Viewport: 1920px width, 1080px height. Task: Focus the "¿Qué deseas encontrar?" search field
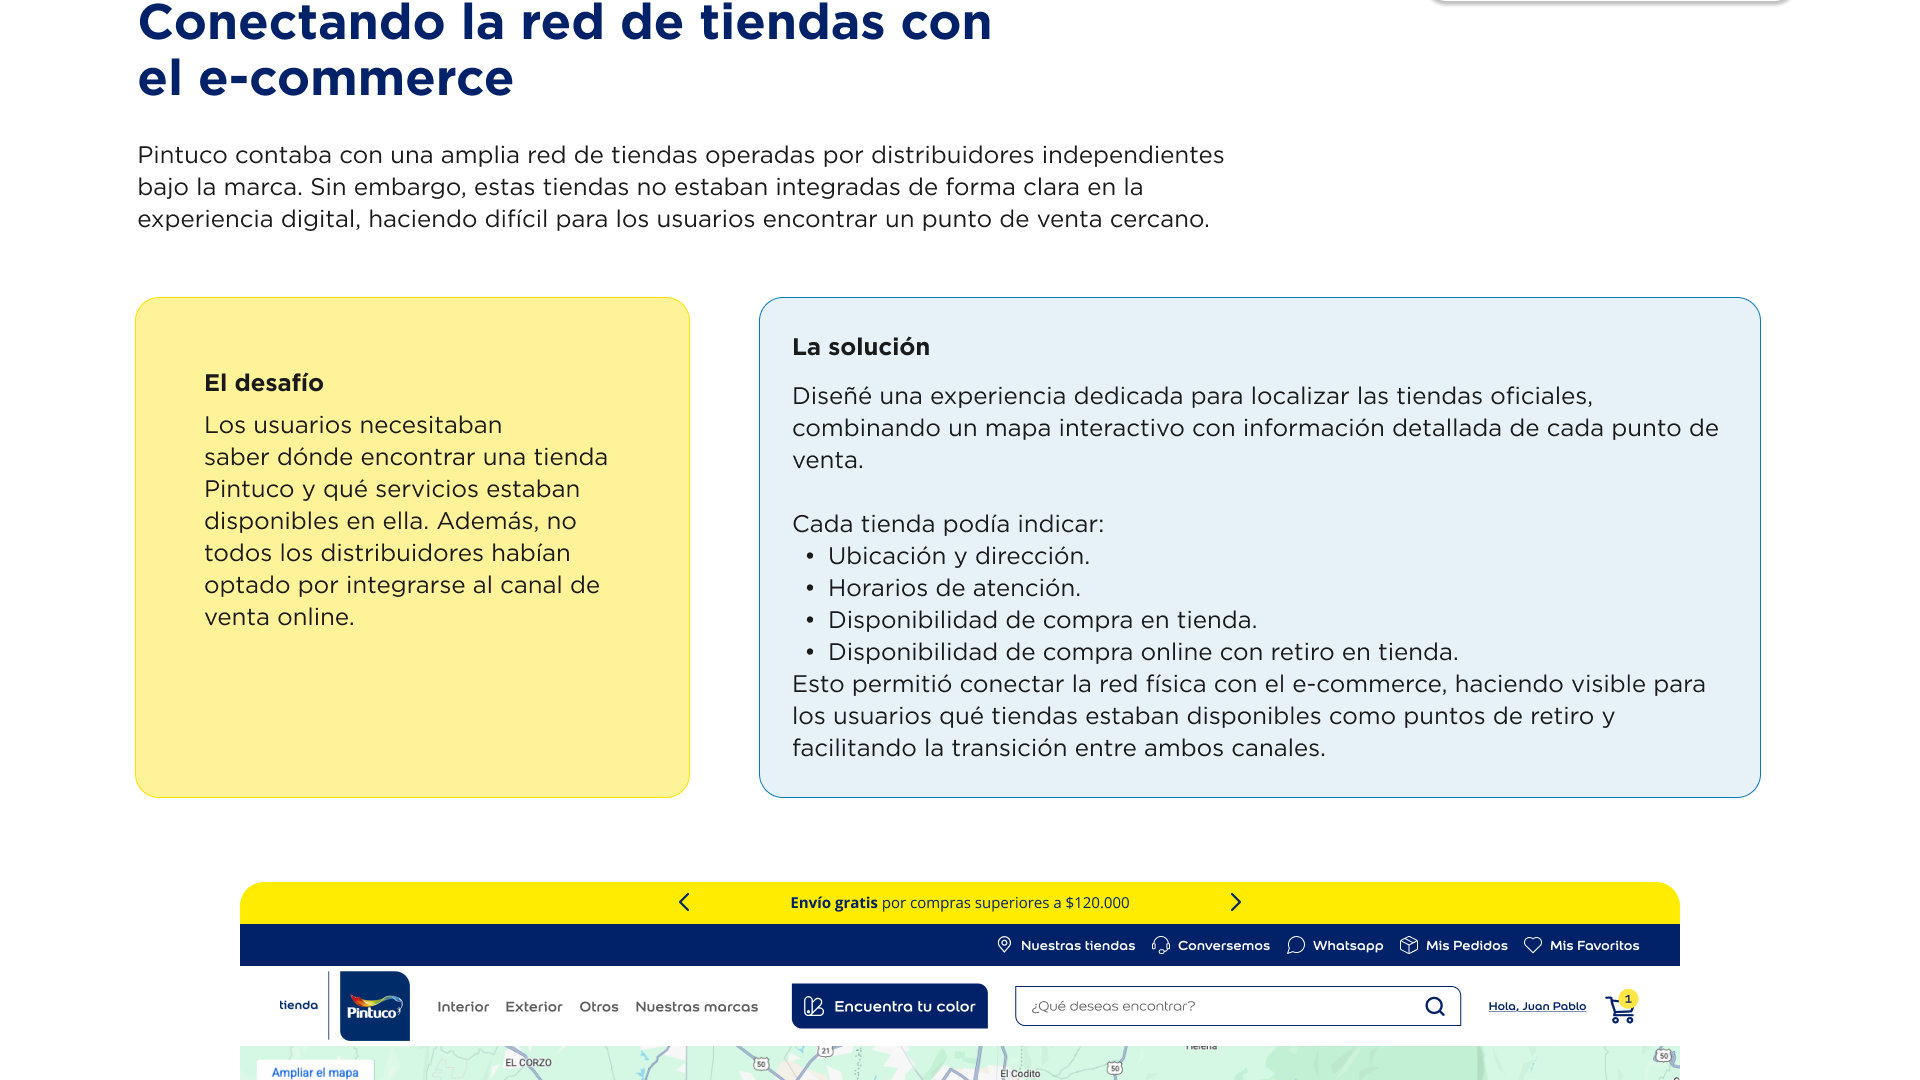1238,1006
